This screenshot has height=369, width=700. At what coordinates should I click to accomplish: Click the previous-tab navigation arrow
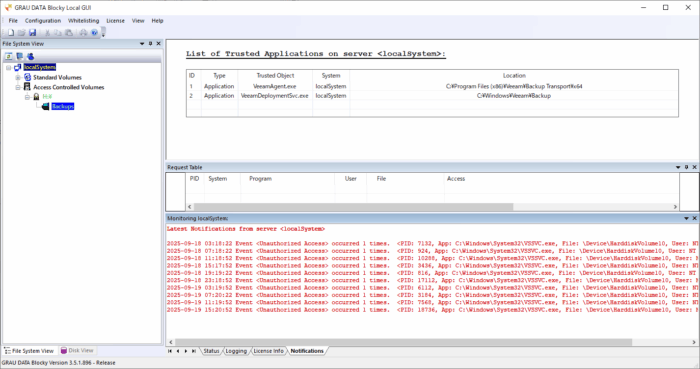point(178,351)
